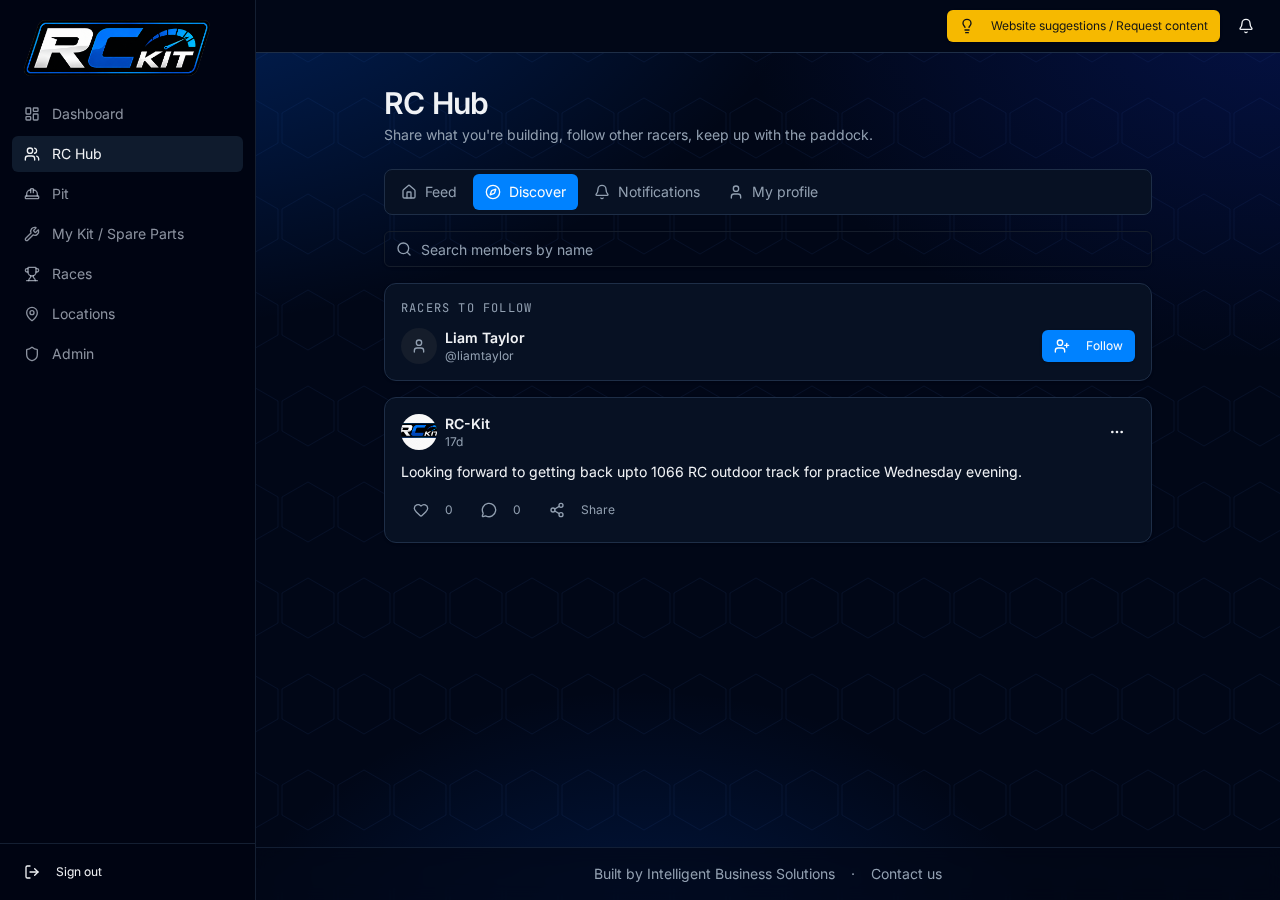This screenshot has height=900, width=1280.
Task: Click the post text about 1066 RC track
Action: tap(711, 472)
